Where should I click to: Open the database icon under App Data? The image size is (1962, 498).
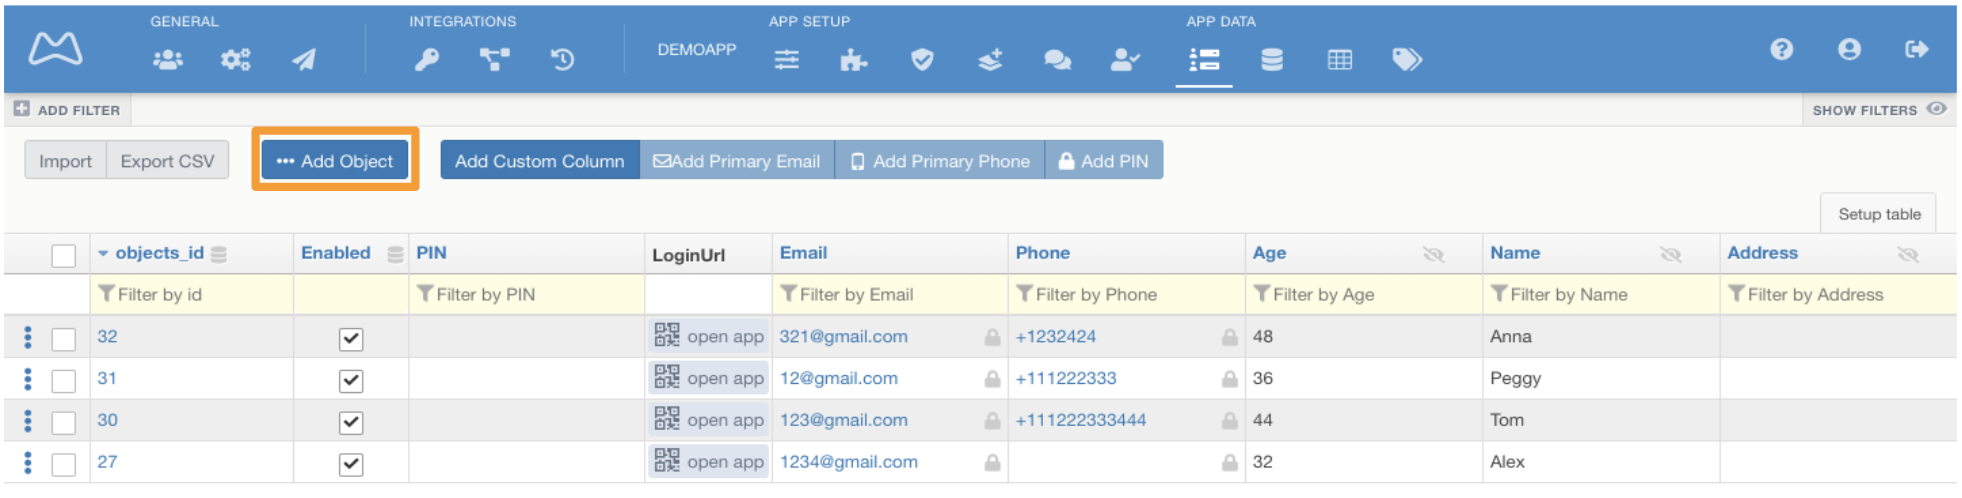[x=1272, y=60]
